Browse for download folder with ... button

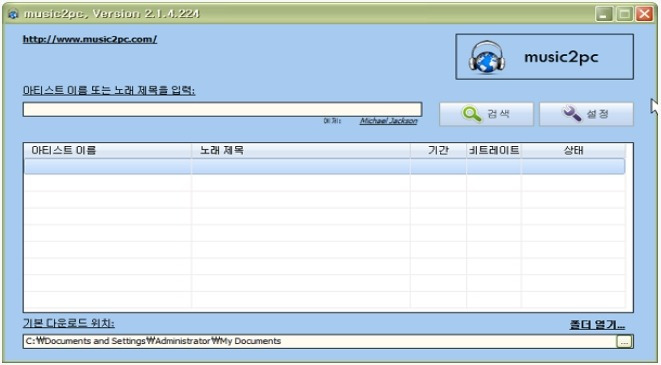pyautogui.click(x=624, y=341)
